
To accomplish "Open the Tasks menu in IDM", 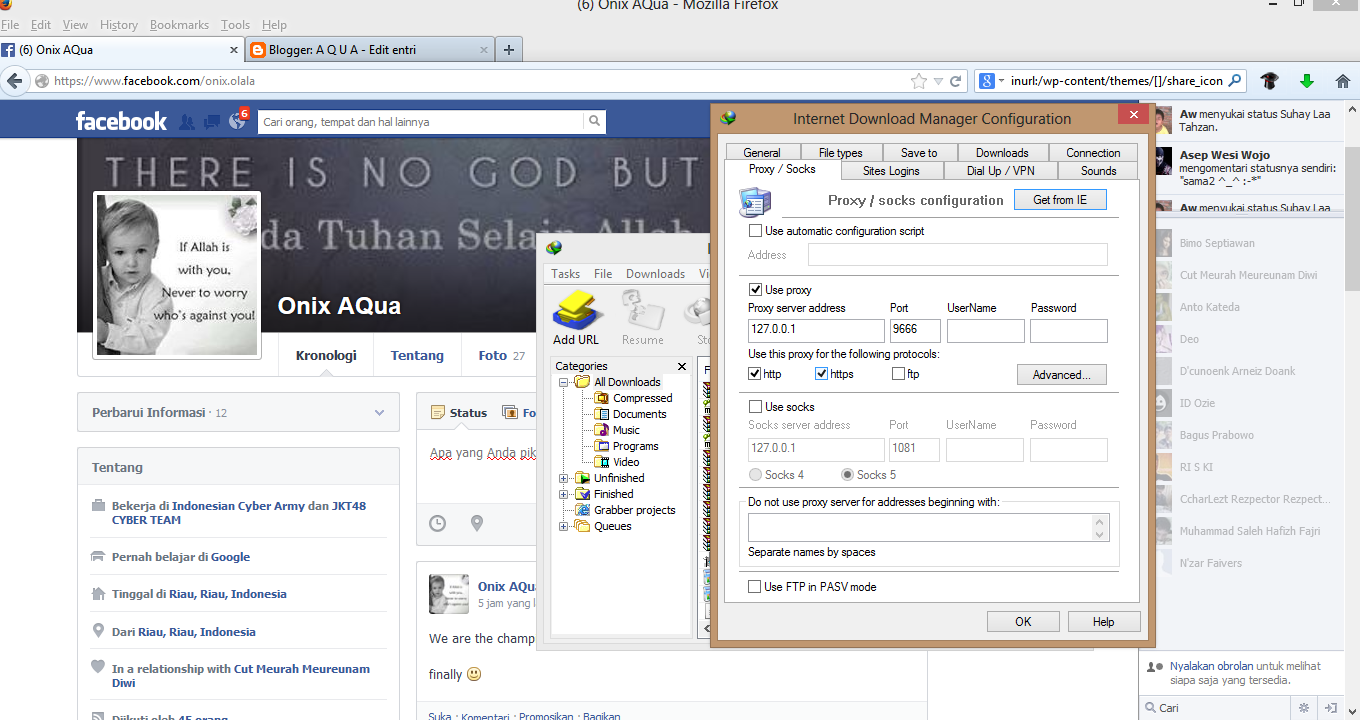I will (566, 274).
